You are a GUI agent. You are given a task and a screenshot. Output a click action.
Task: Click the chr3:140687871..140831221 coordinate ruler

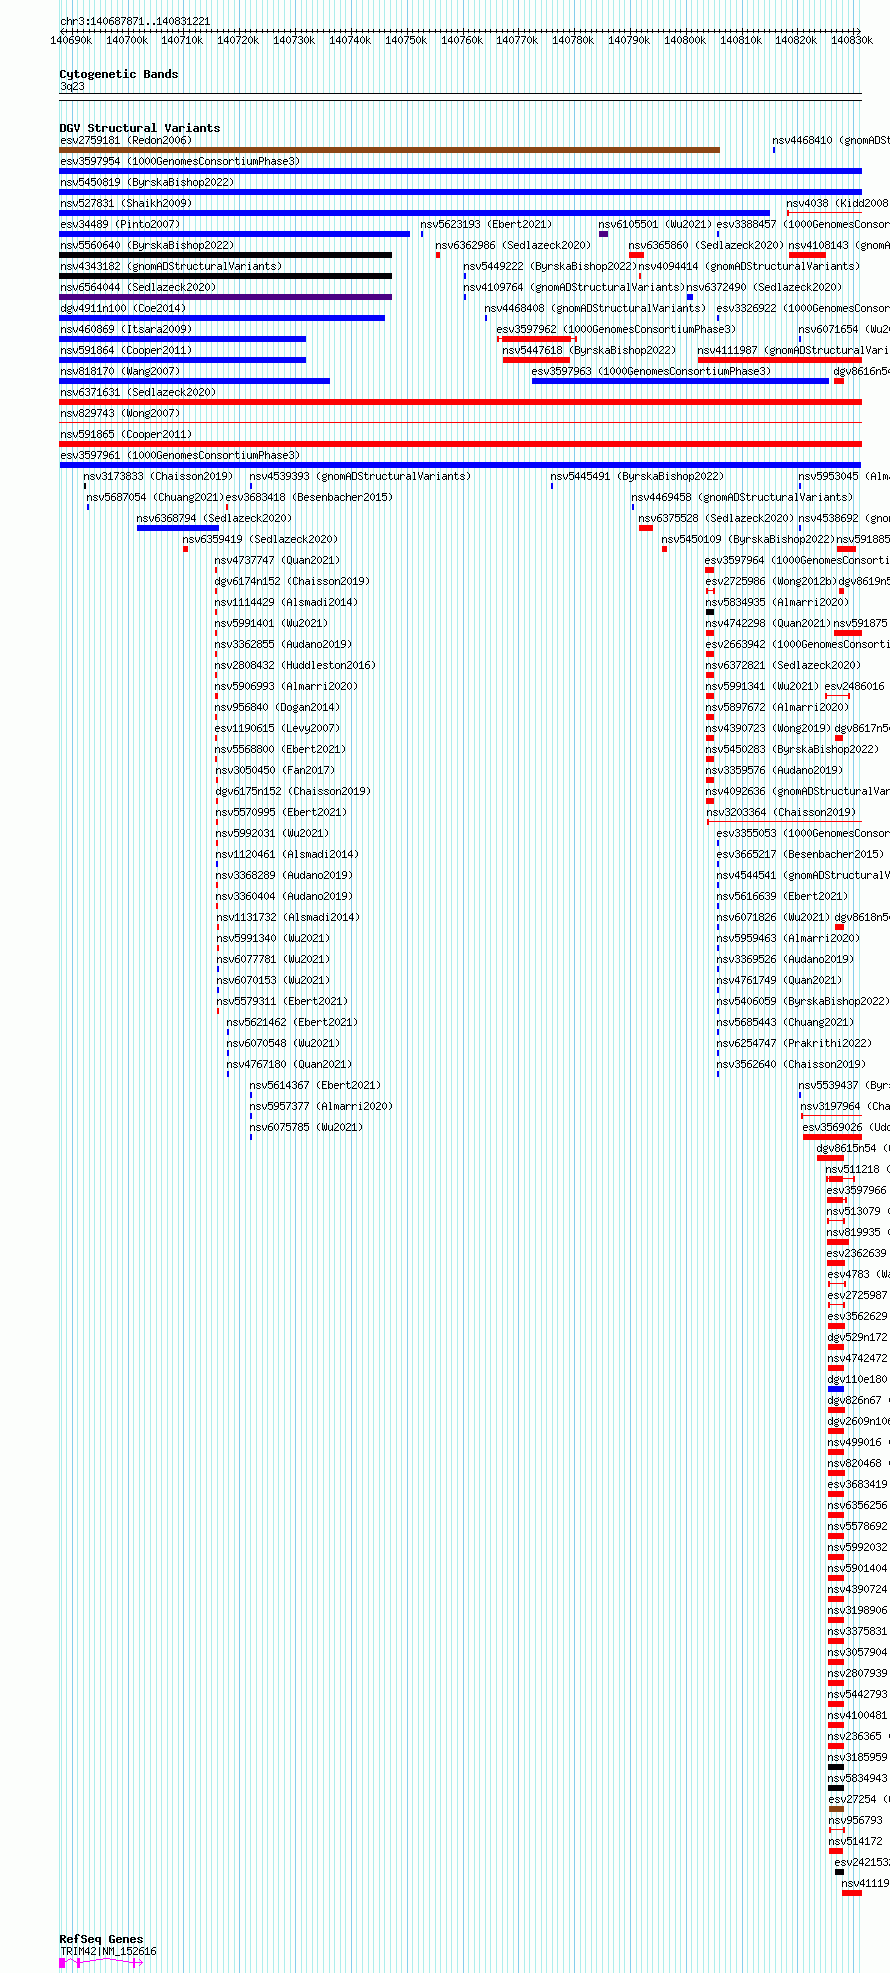click(x=460, y=34)
